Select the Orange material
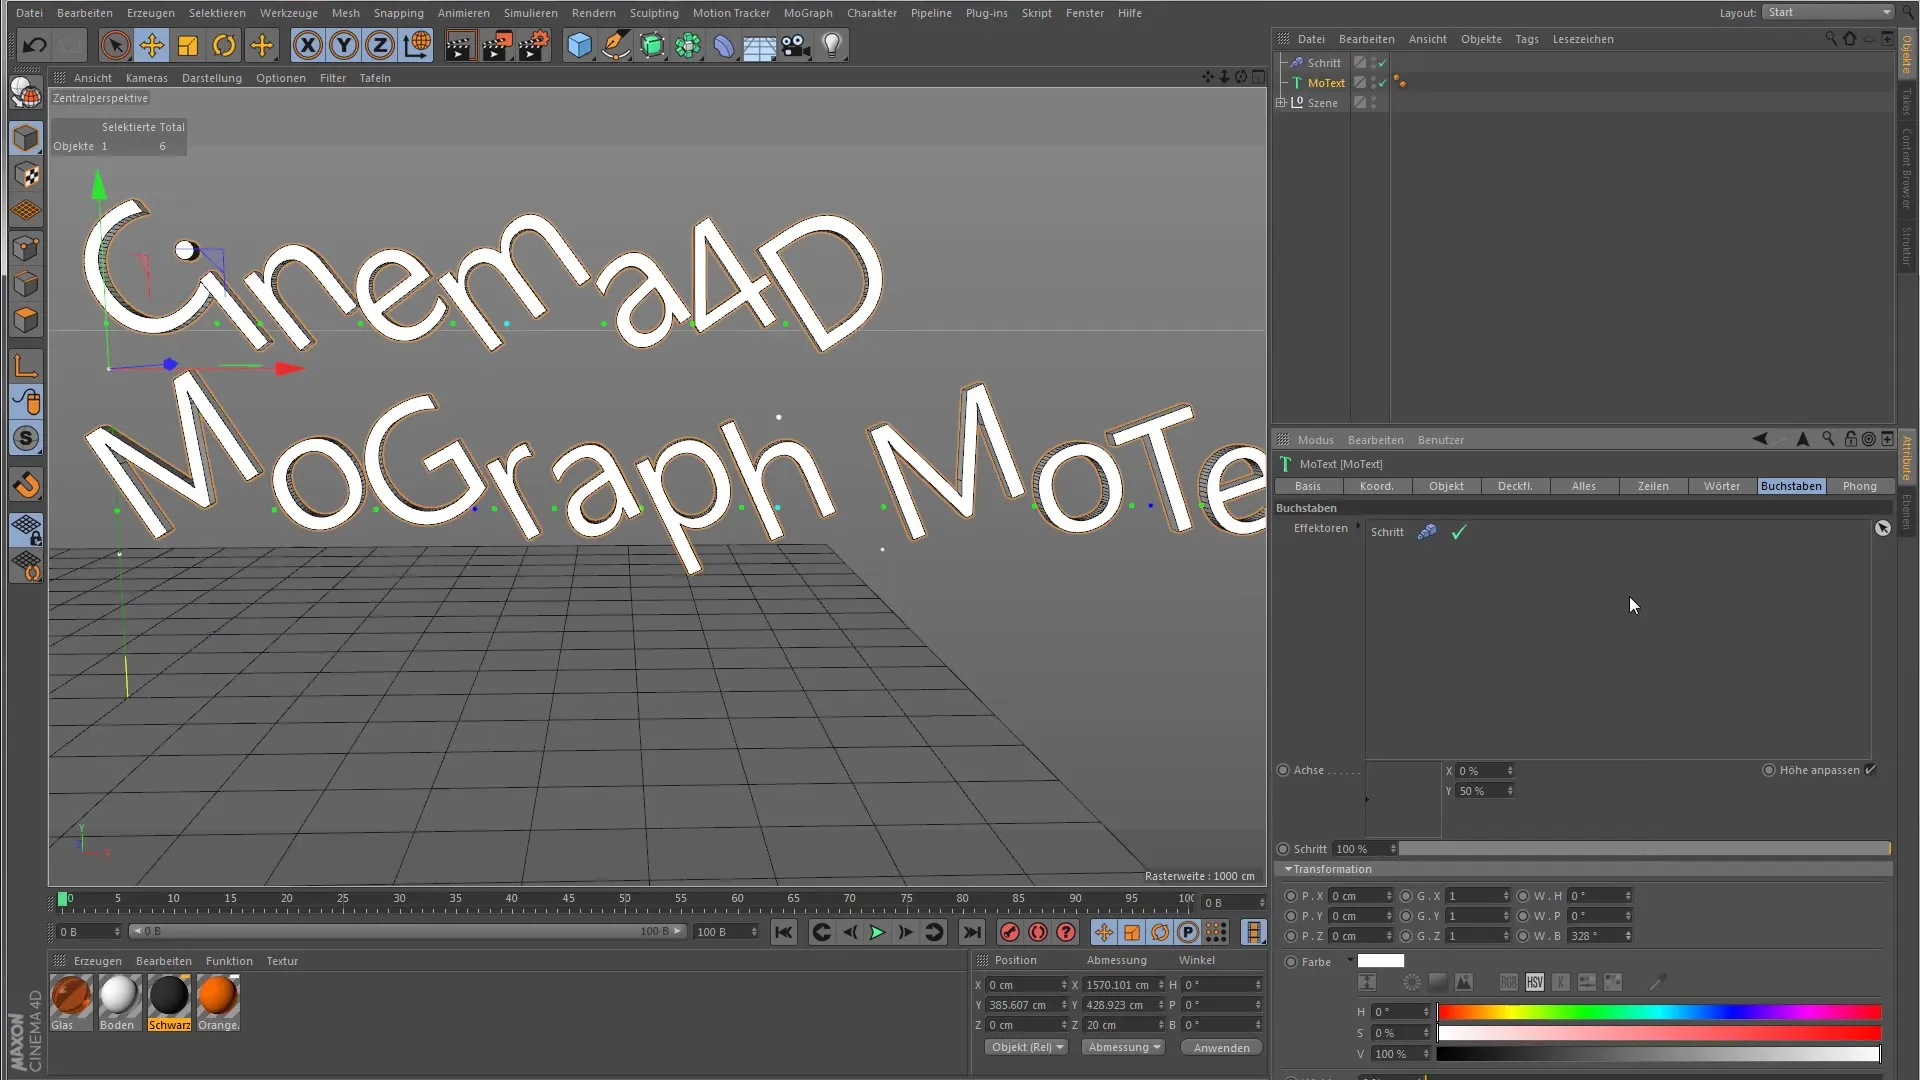 tap(218, 1003)
